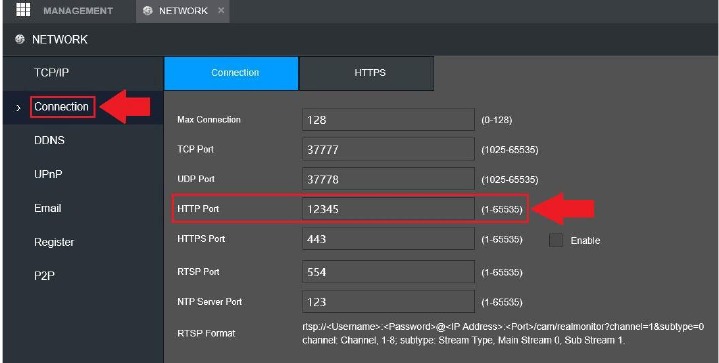This screenshot has width=719, height=363.
Task: Click the UDP Port label
Action: pyautogui.click(x=196, y=179)
